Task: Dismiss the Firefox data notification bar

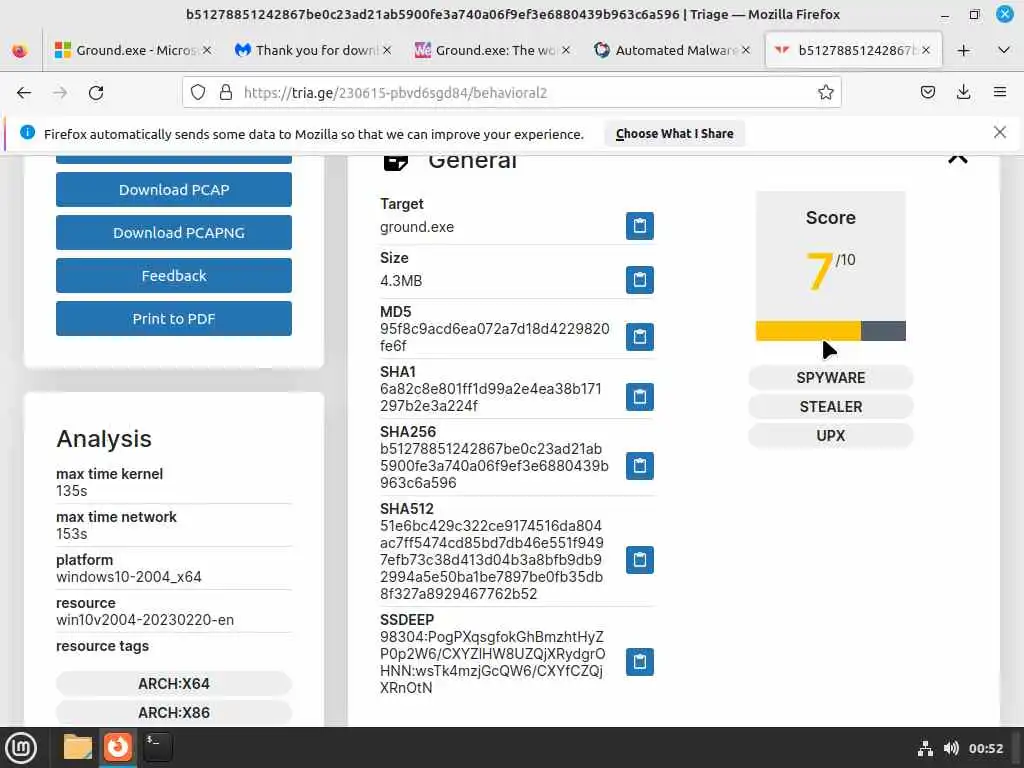Action: pos(999,133)
